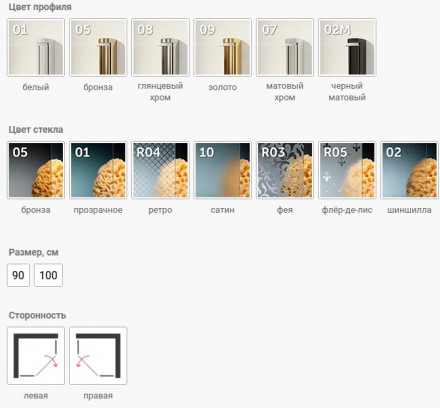This screenshot has height=408, width=440.
Task: Select the 01 белый profile color
Action: pyautogui.click(x=36, y=47)
